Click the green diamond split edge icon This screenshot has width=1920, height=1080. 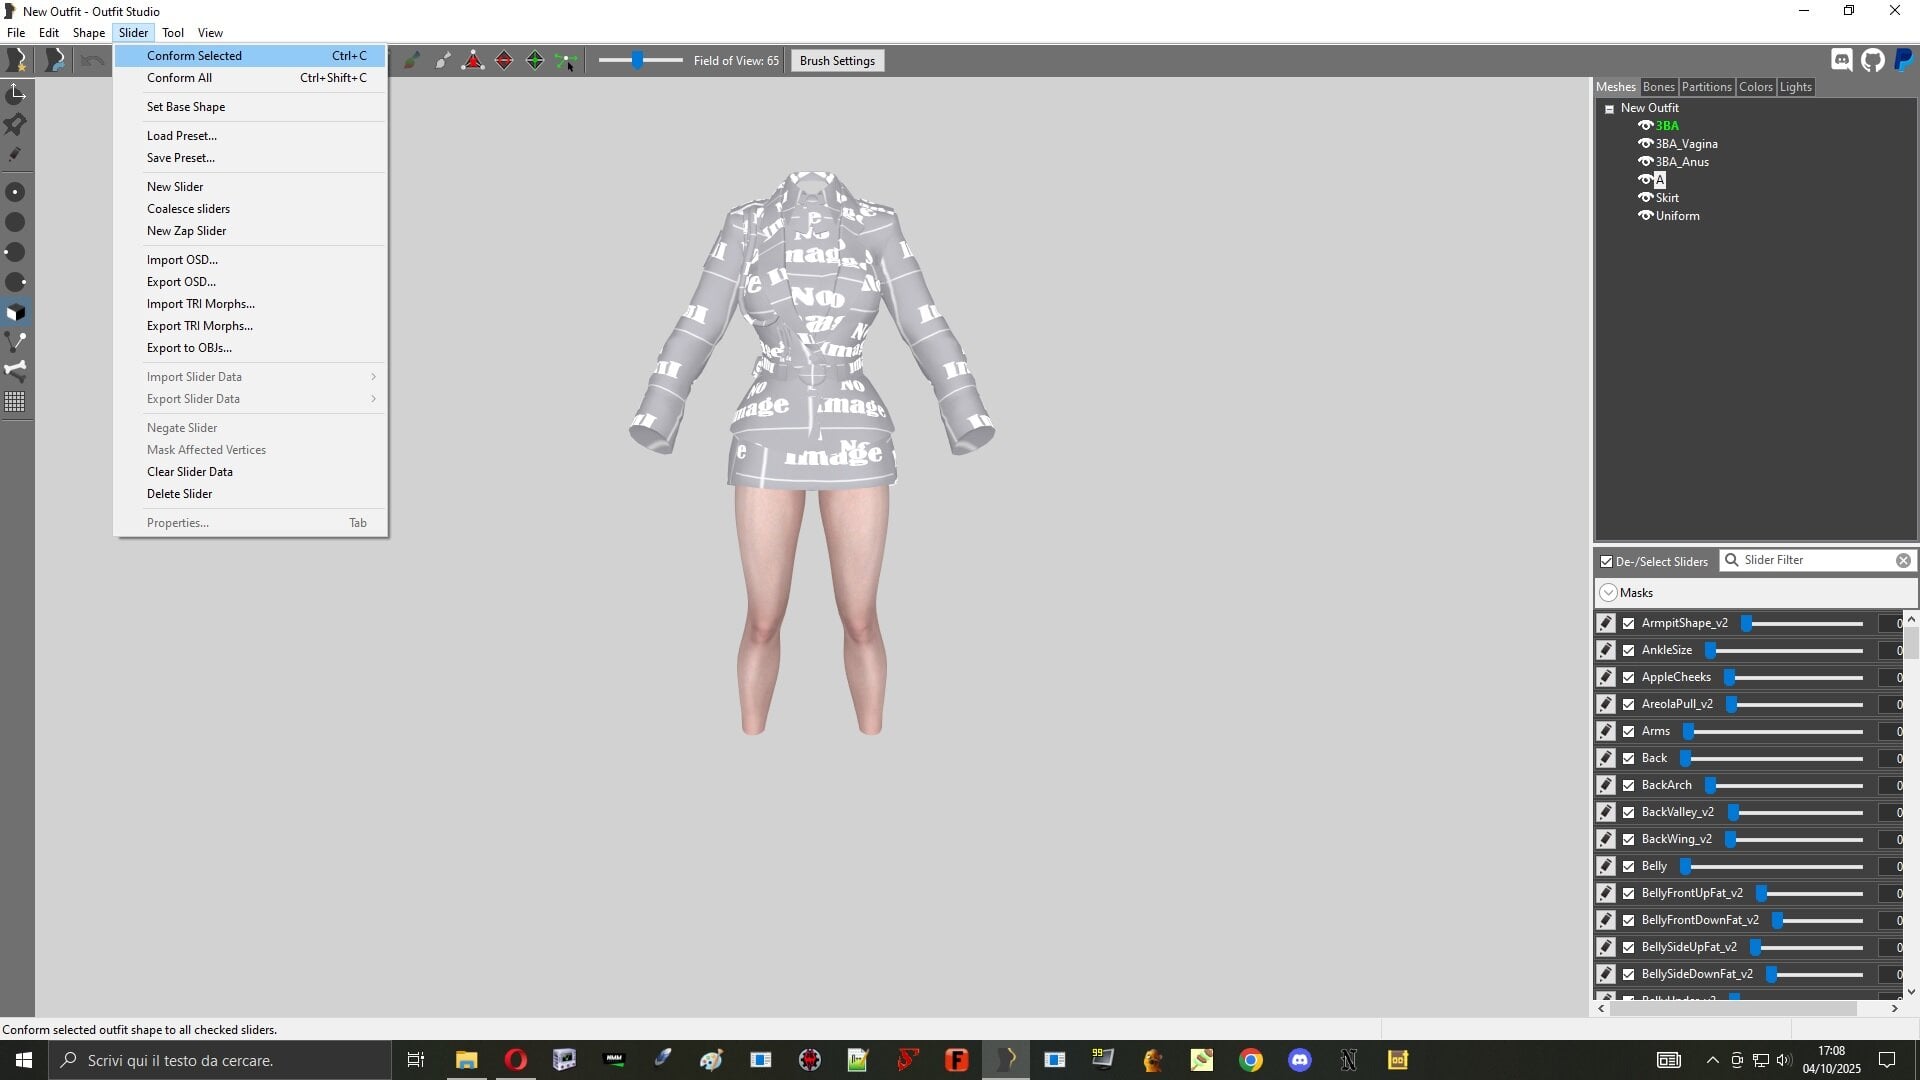535,61
